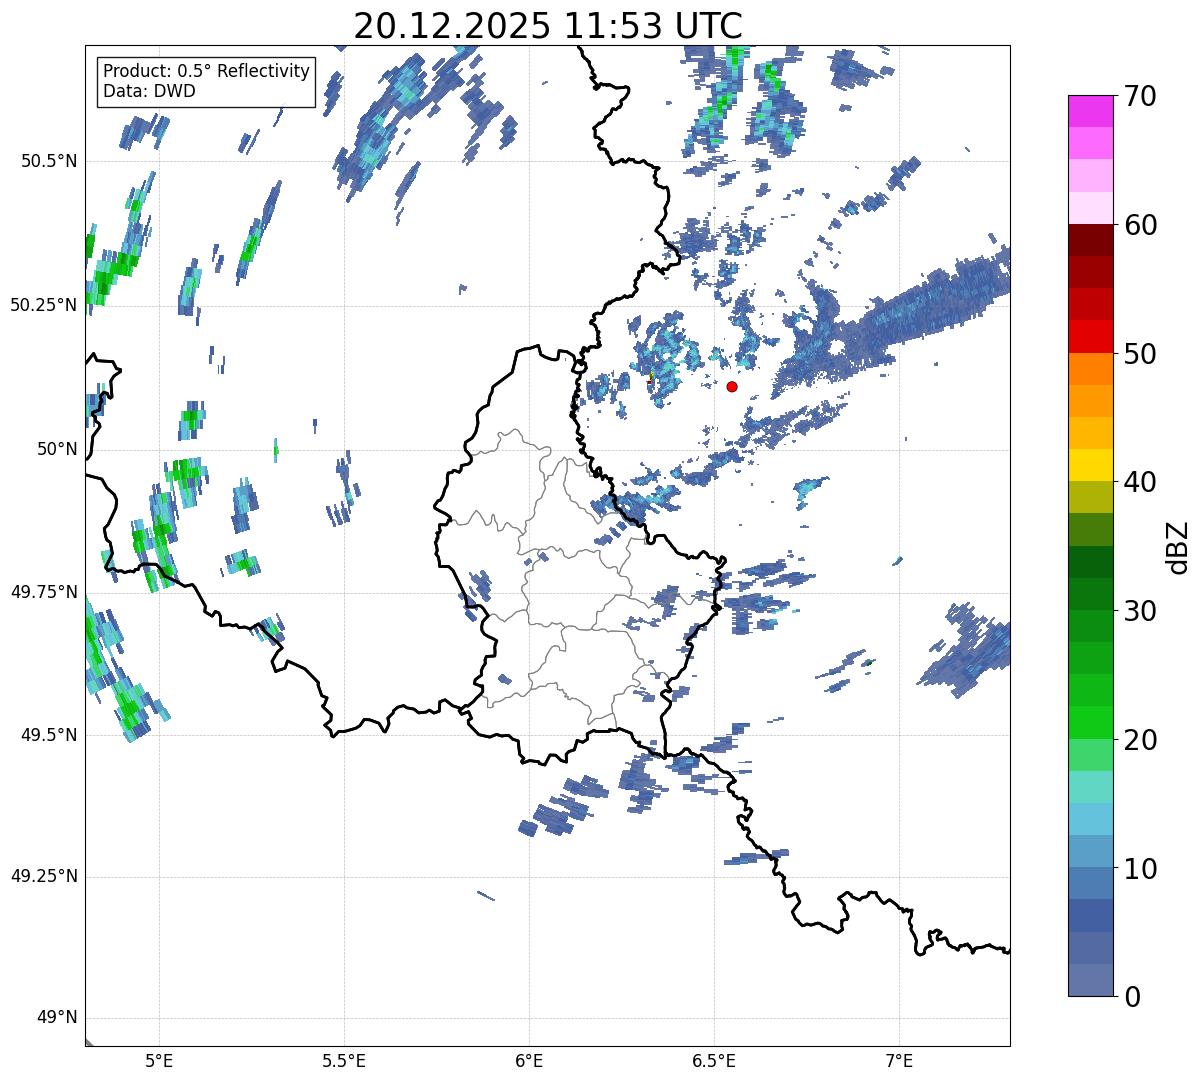
Task: Click the 49°N latitude label
Action: (x=57, y=1018)
